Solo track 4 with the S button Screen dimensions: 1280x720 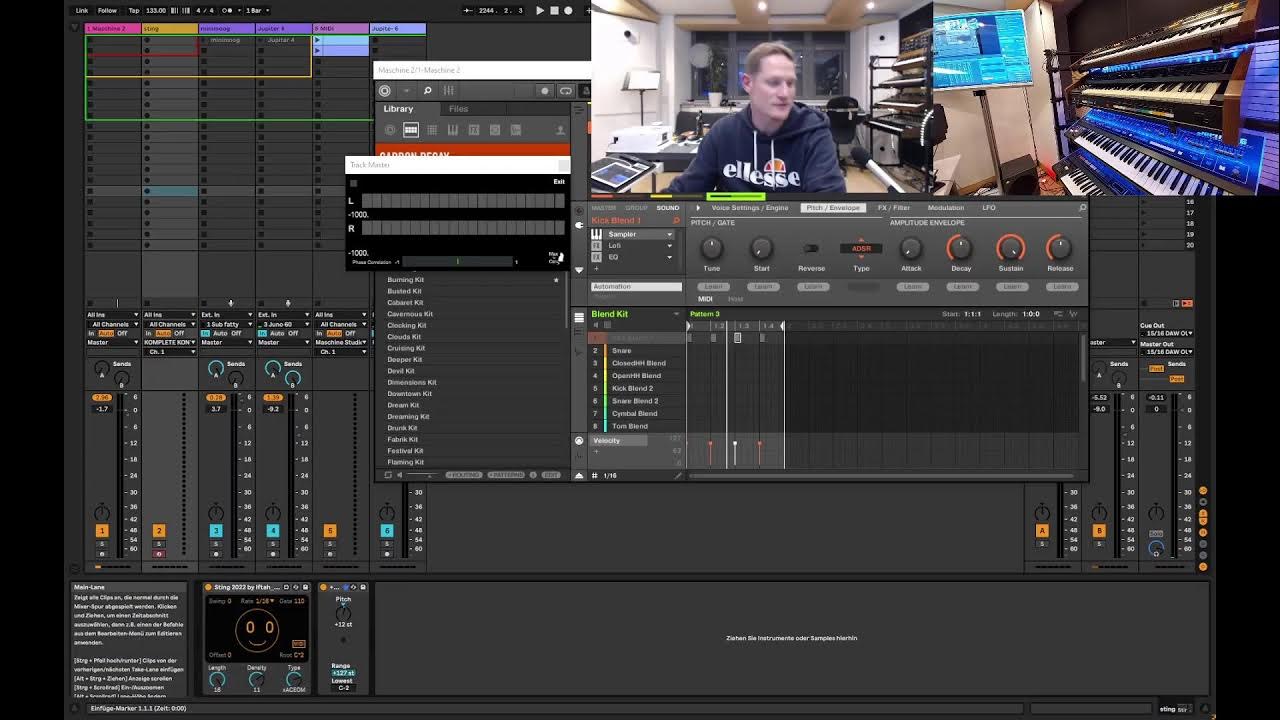(273, 543)
